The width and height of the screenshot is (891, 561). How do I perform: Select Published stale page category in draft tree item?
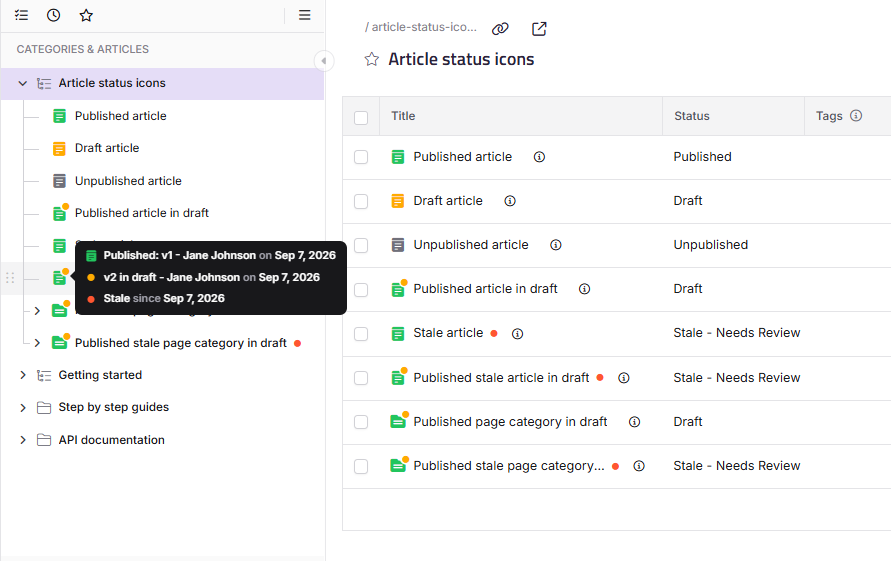pos(181,343)
